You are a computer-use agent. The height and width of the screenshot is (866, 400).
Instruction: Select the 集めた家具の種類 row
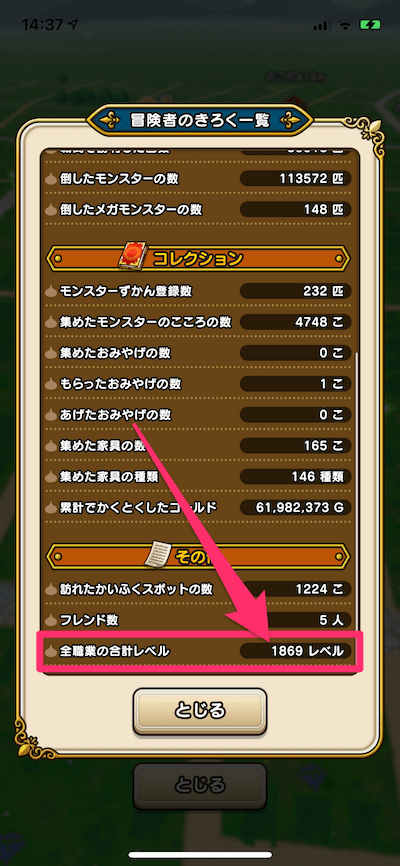click(199, 475)
